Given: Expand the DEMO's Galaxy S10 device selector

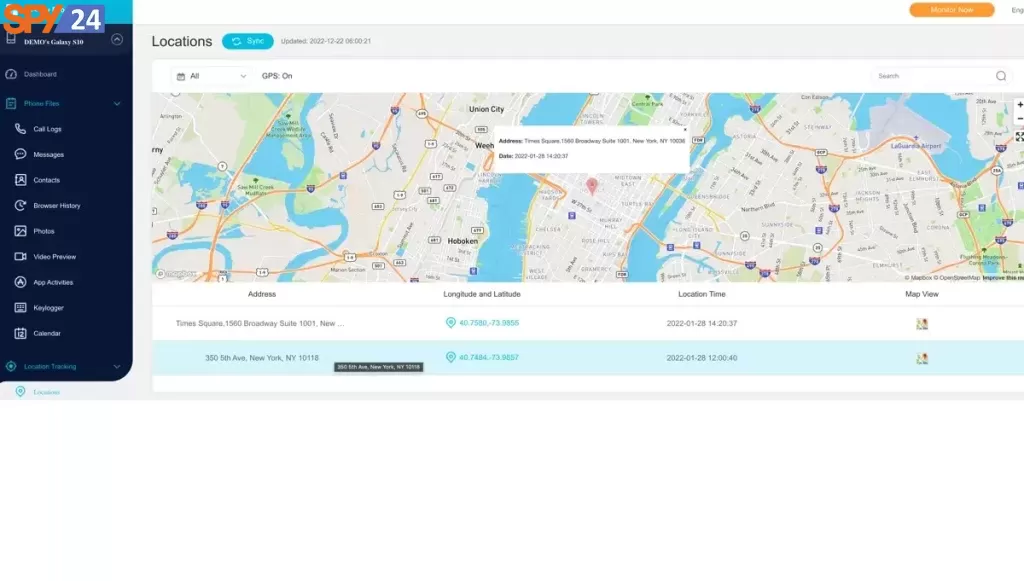Looking at the screenshot, I should tap(117, 39).
